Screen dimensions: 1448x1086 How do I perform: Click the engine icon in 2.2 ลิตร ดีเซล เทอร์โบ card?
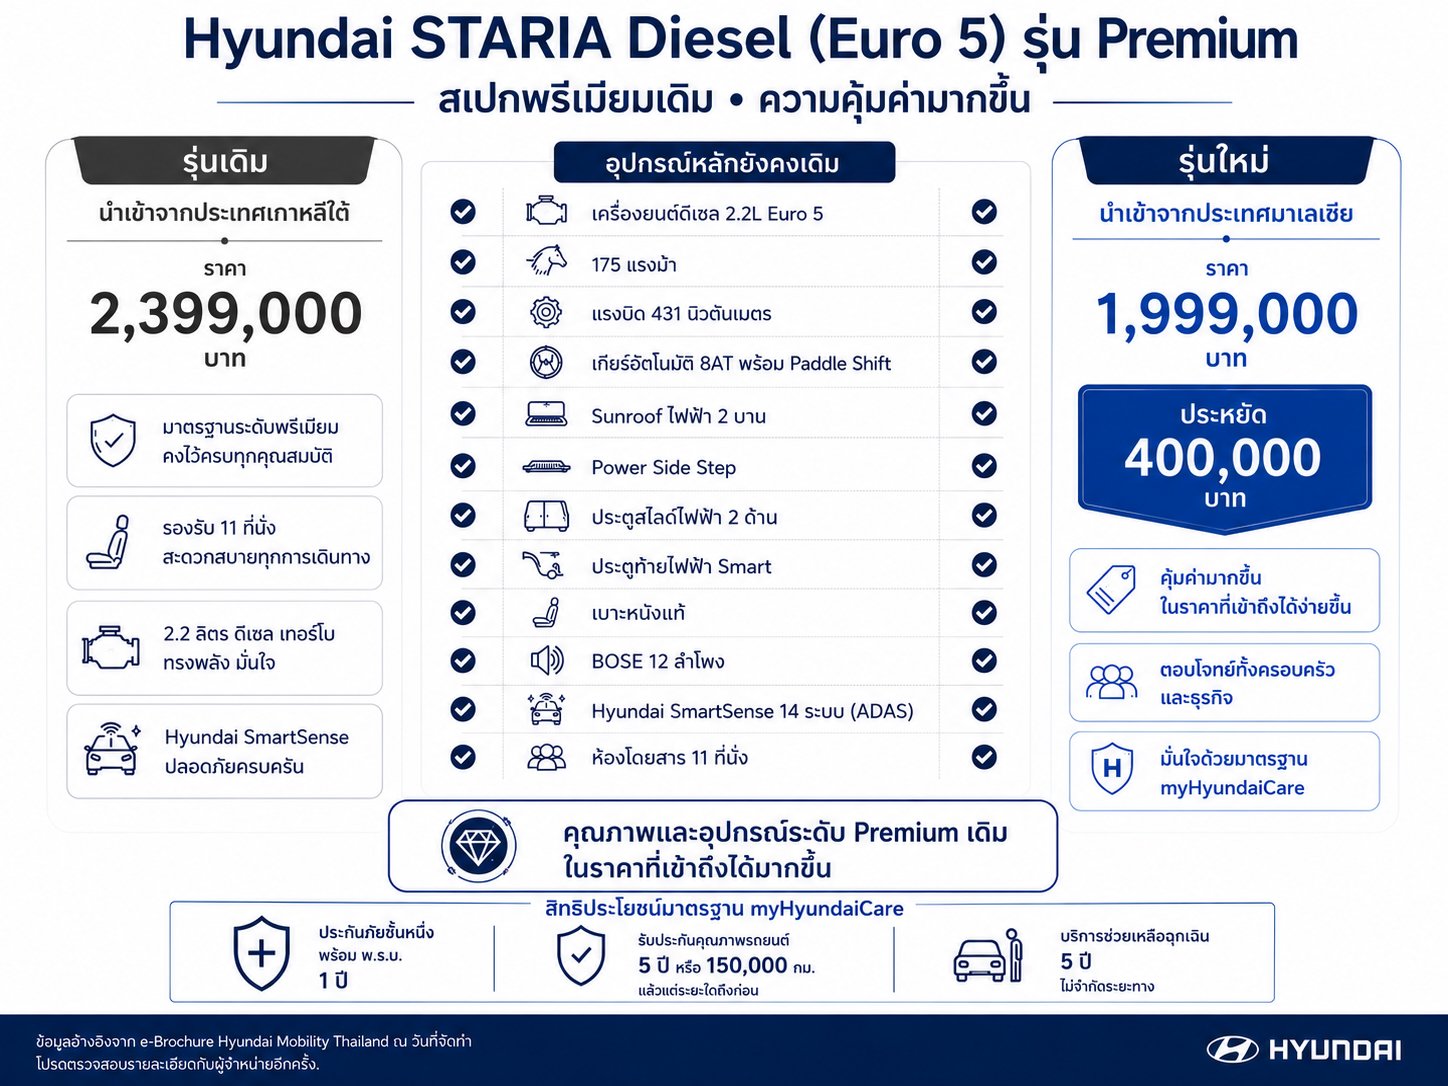click(111, 647)
